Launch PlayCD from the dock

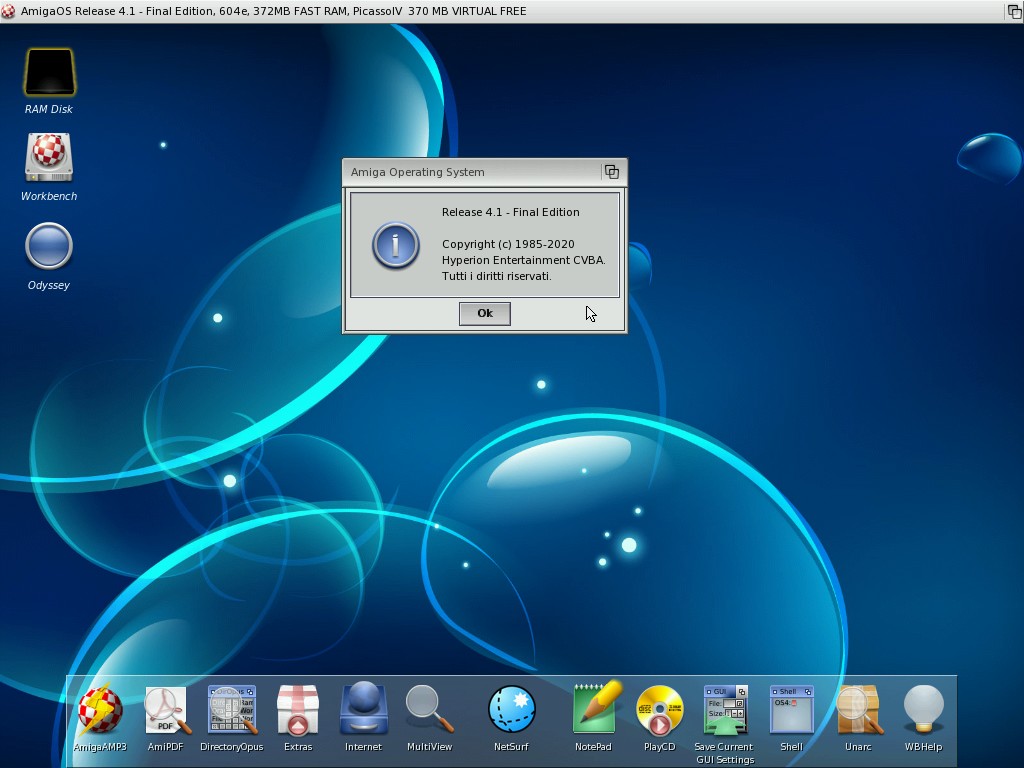click(659, 710)
